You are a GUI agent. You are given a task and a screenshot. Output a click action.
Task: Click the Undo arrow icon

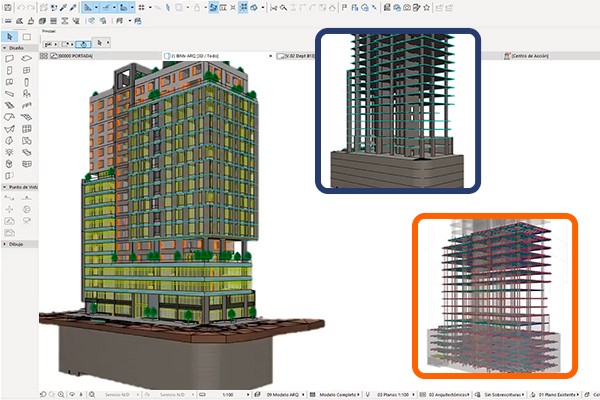click(21, 7)
